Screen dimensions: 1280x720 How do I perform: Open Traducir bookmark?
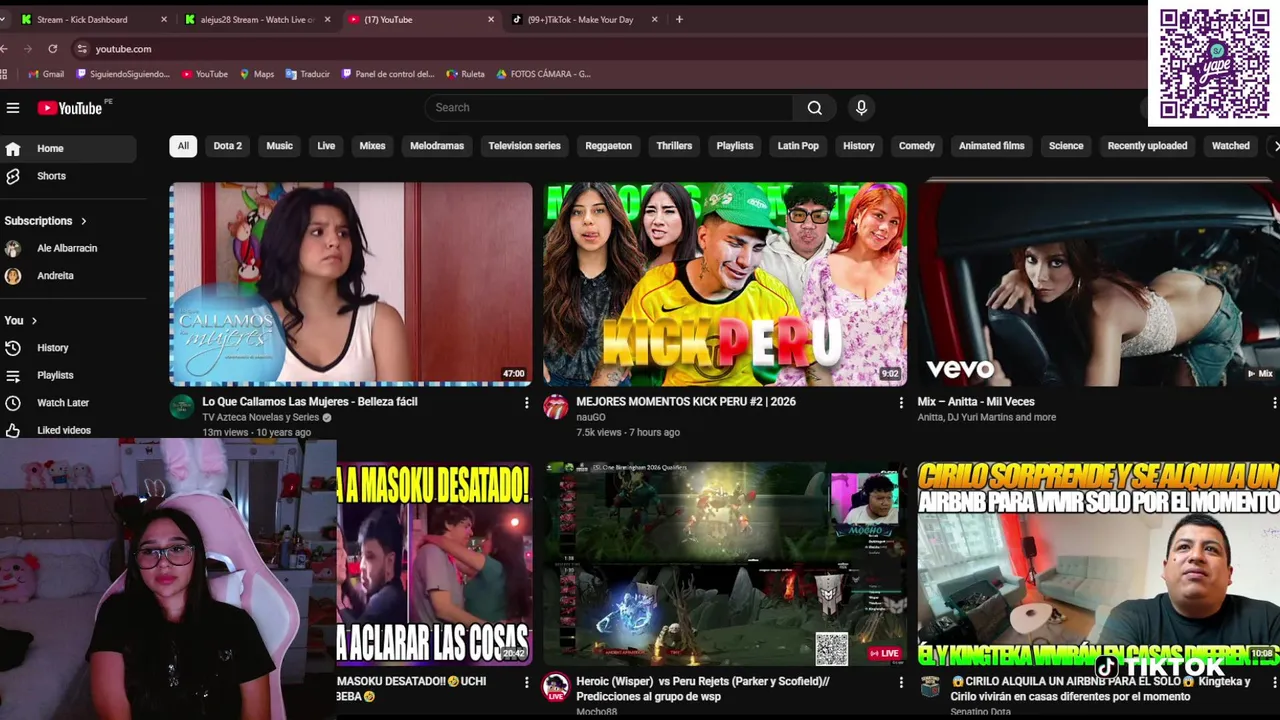(308, 74)
